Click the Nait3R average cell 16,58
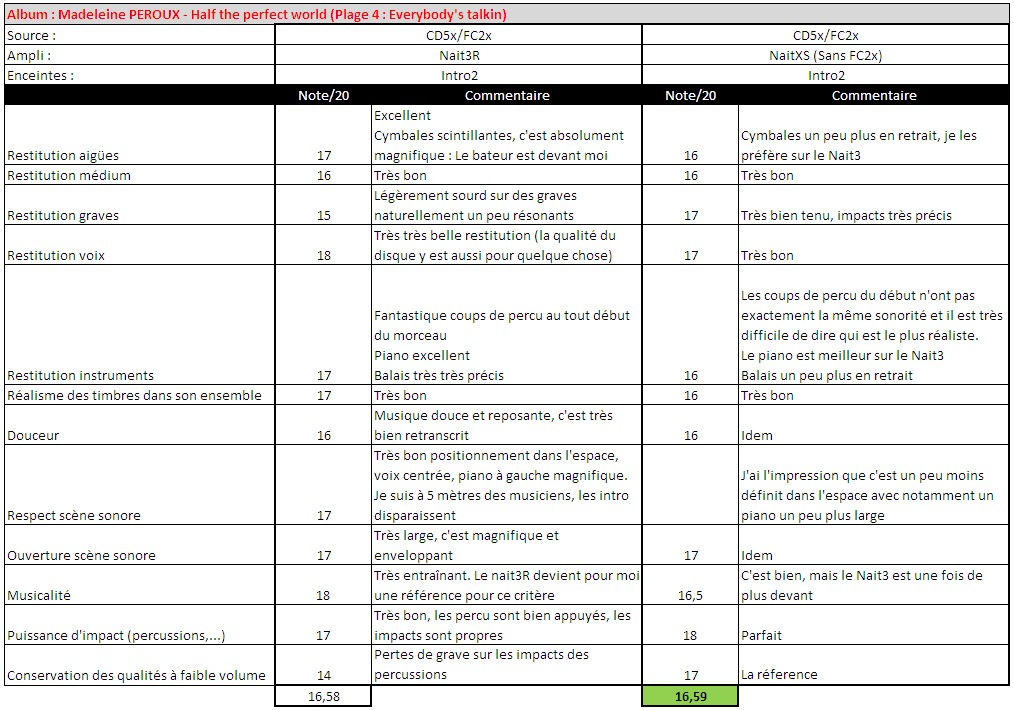The width and height of the screenshot is (1014, 710). pos(323,696)
